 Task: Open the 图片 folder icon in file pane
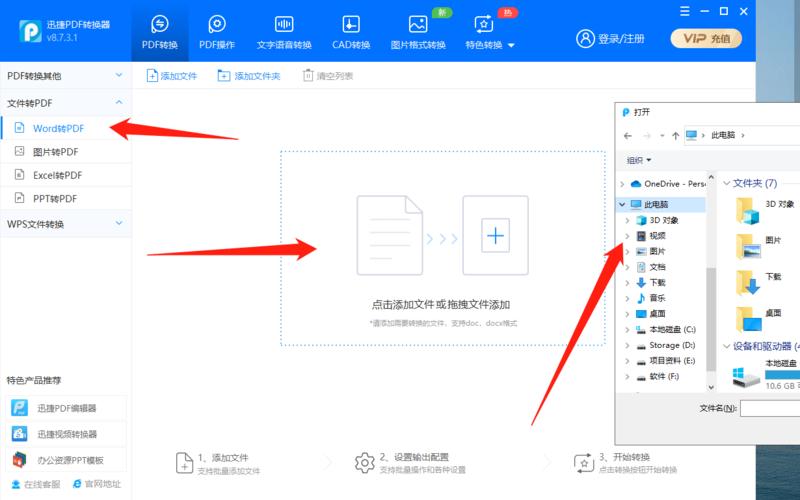[x=747, y=246]
